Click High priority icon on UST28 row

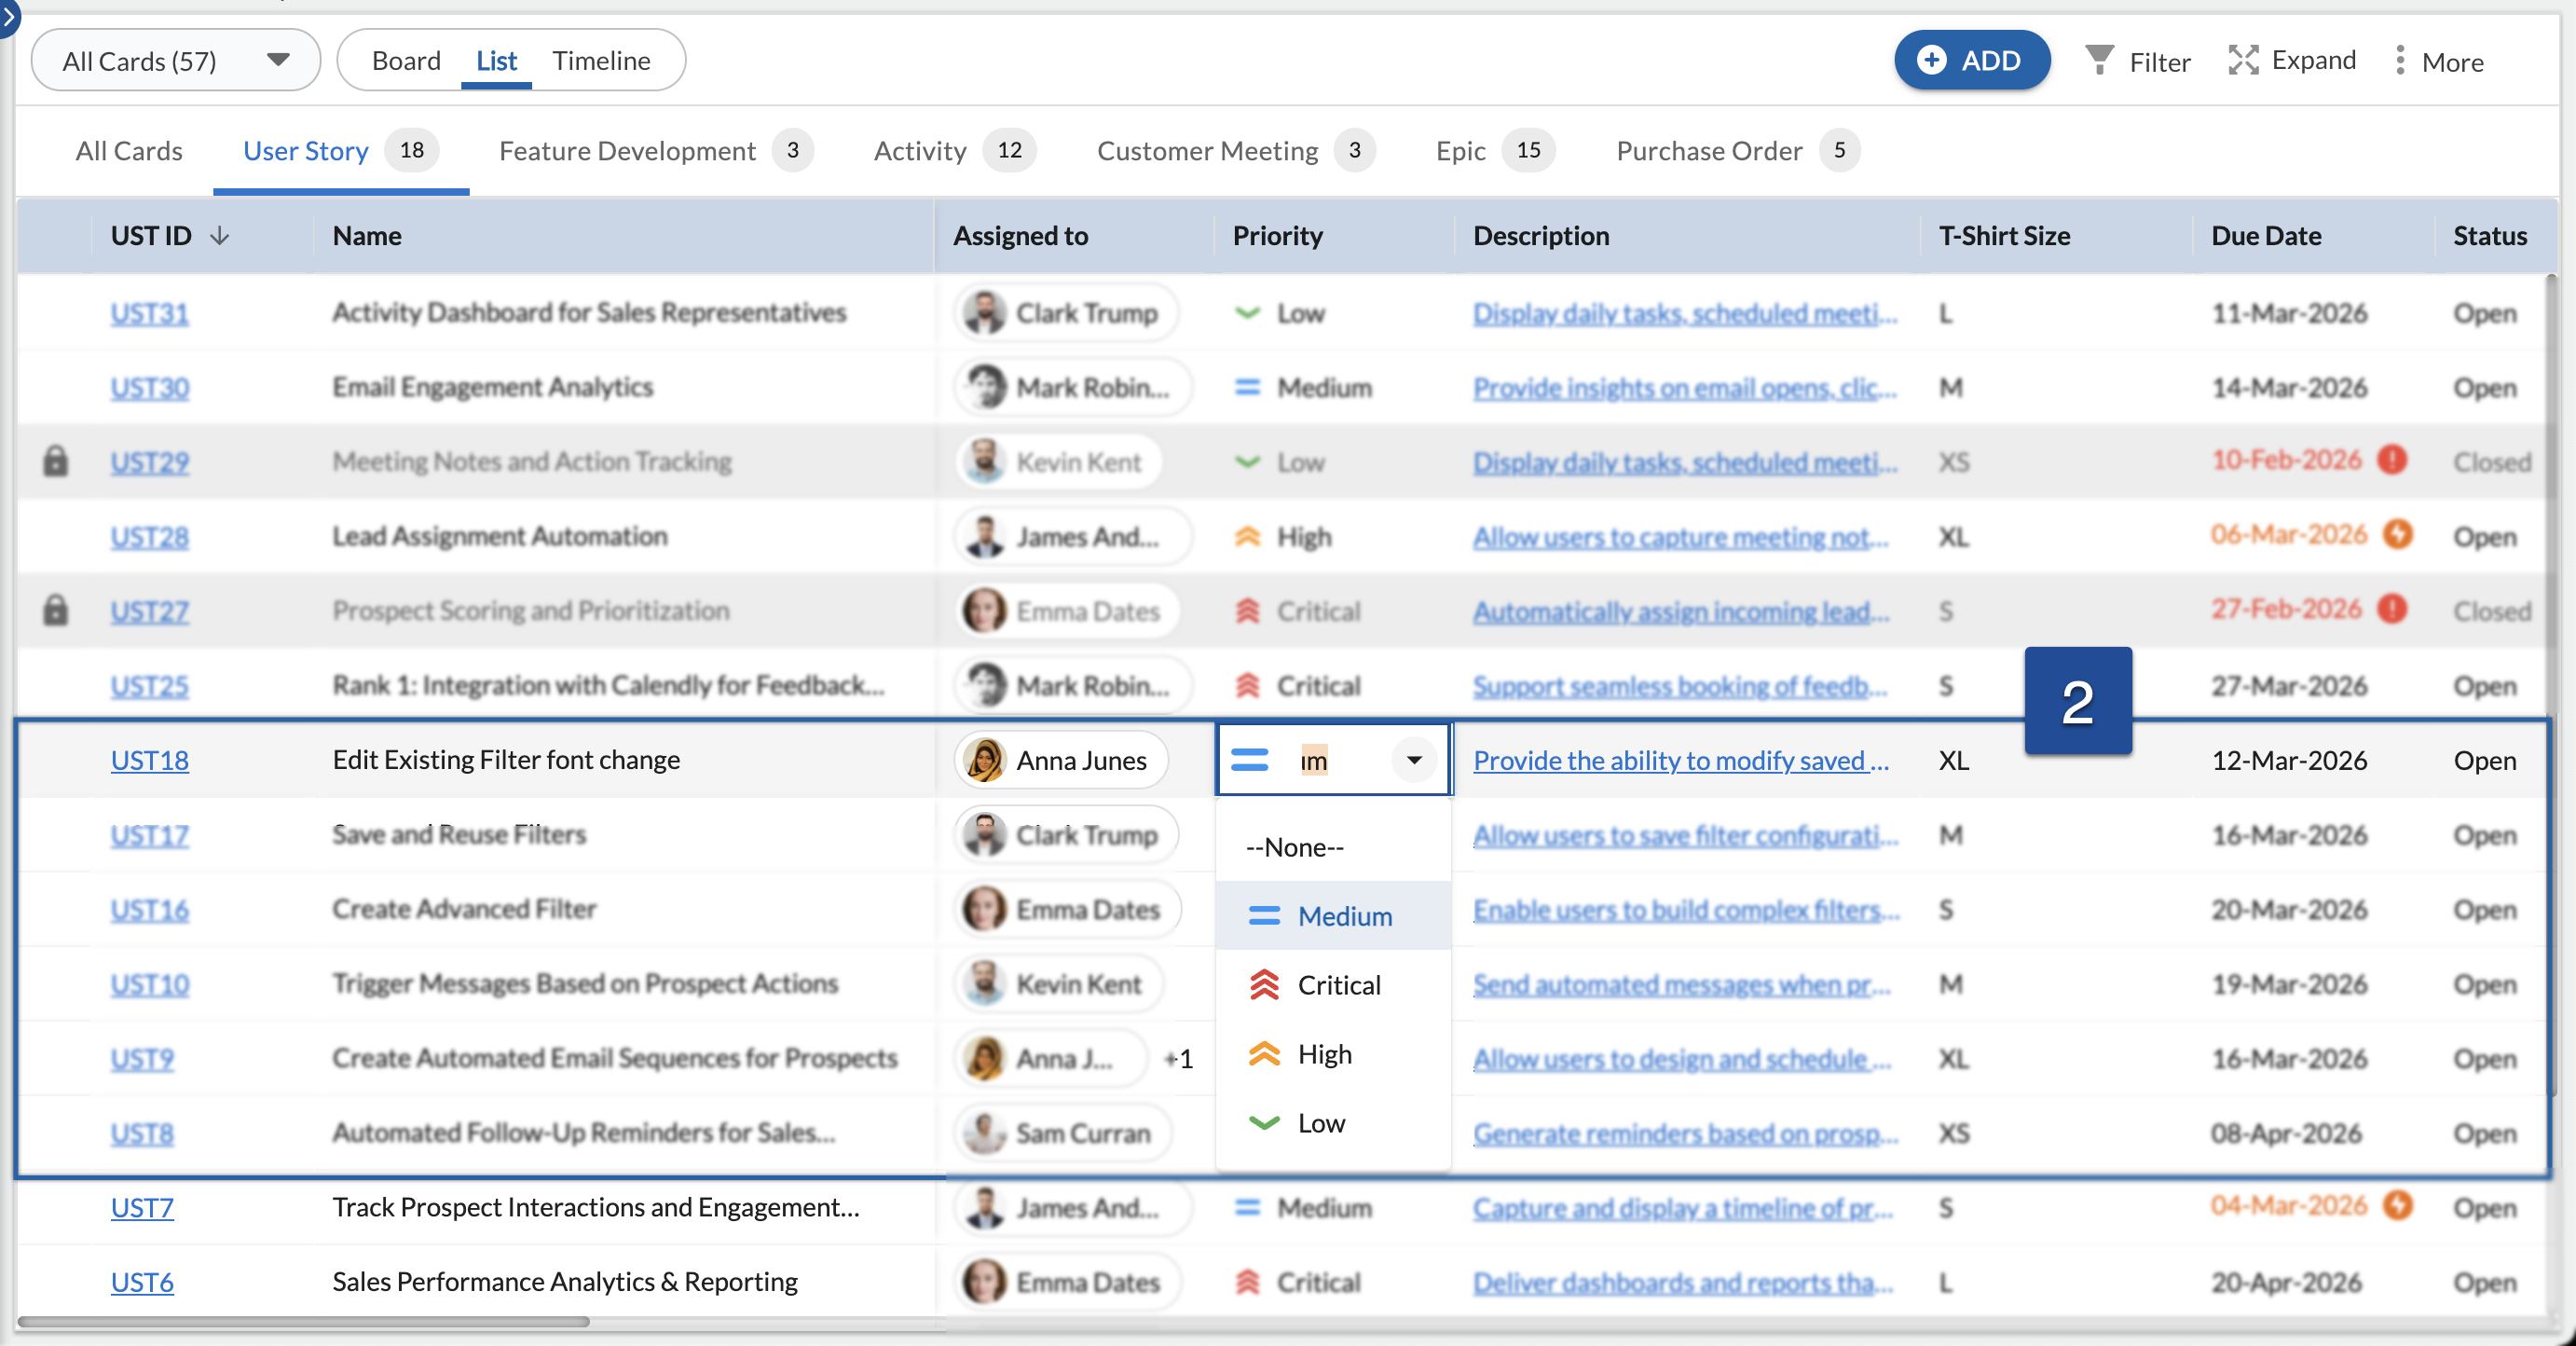pos(1247,536)
